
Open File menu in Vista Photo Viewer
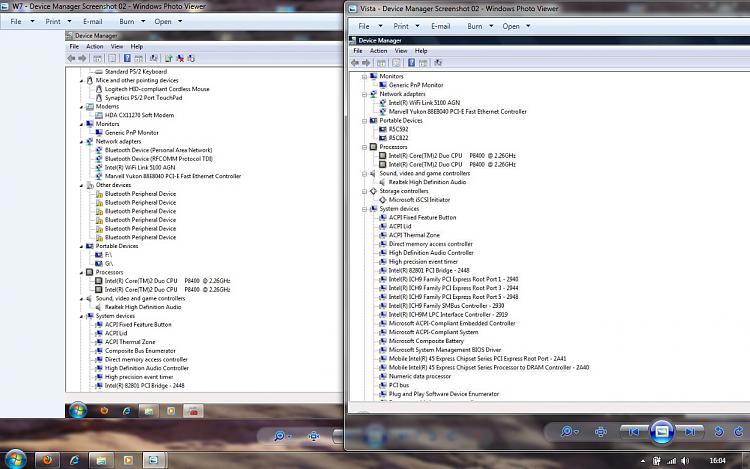[x=370, y=26]
